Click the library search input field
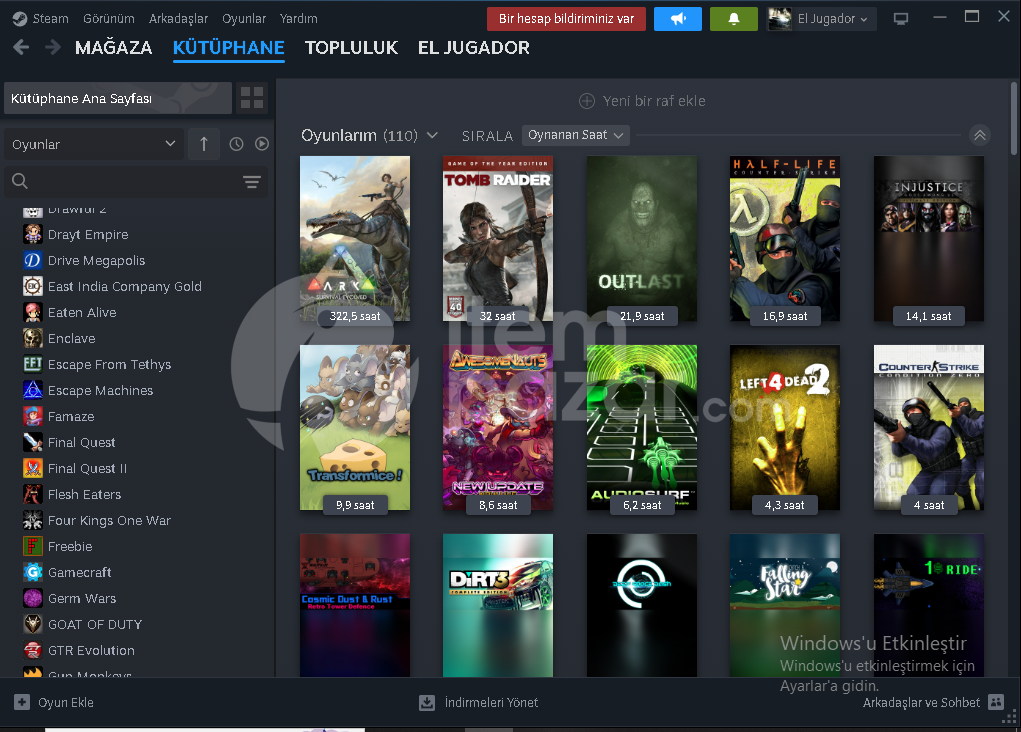The image size is (1021, 732). click(135, 181)
